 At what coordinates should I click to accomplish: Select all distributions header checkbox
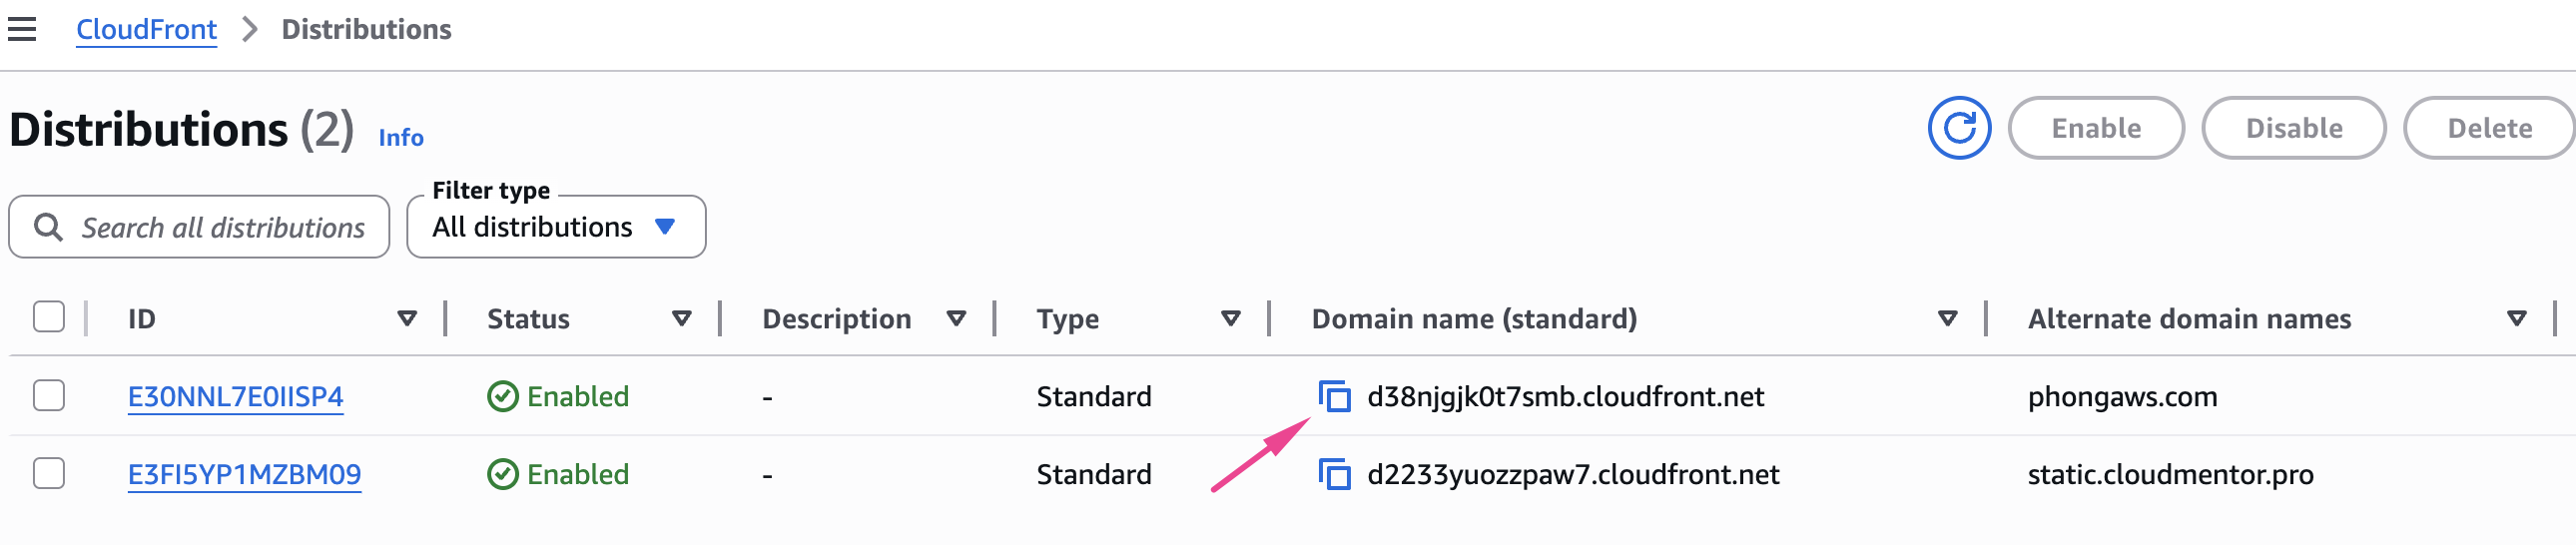pos(49,317)
